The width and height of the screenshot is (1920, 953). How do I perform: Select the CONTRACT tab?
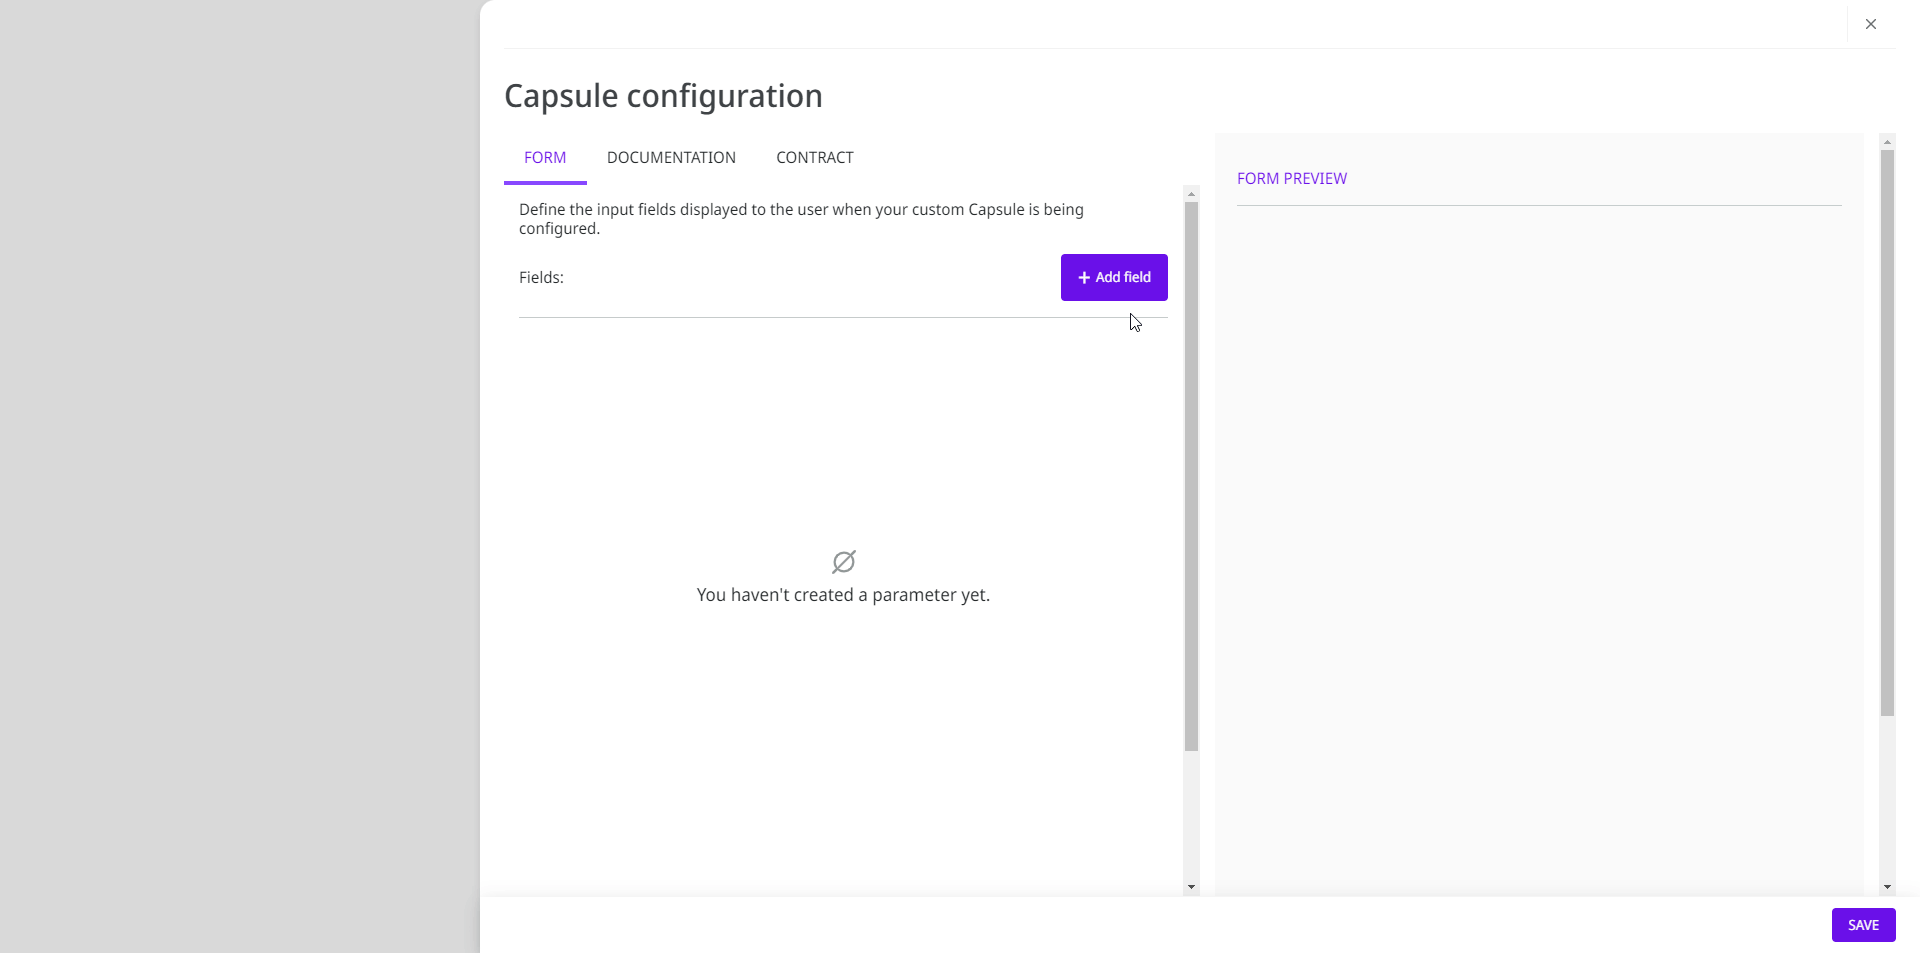[x=815, y=158]
